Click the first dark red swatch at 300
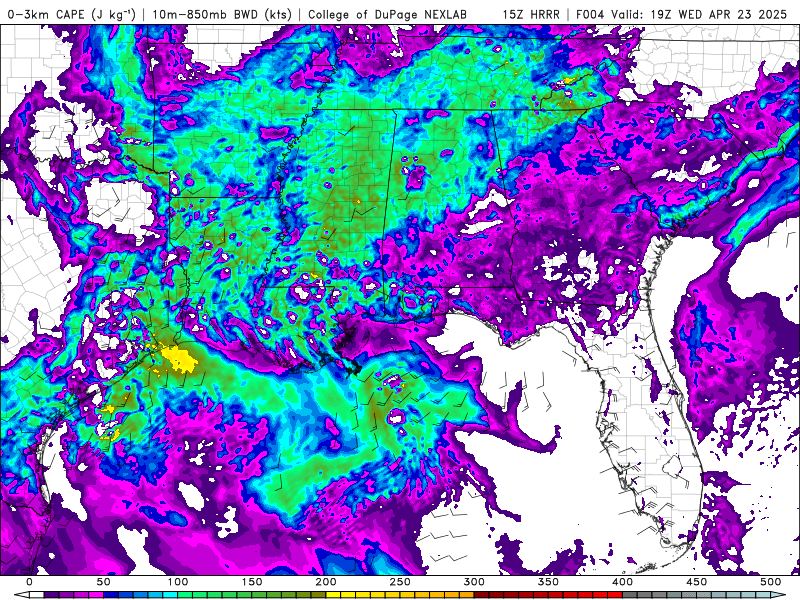The height and width of the screenshot is (600, 800). click(x=482, y=595)
